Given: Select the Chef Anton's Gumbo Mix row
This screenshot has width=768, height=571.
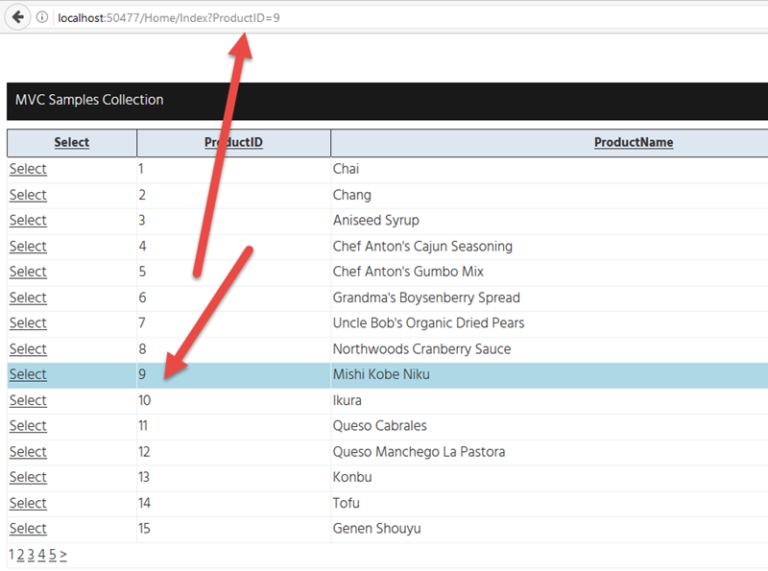Looking at the screenshot, I should click(x=28, y=272).
